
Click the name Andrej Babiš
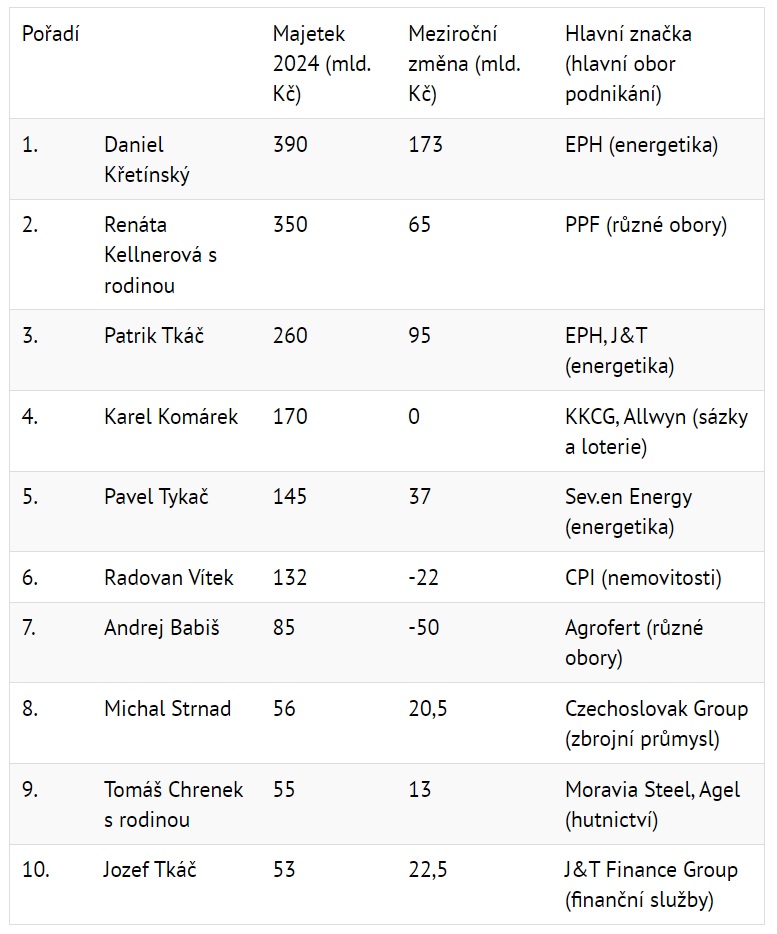pos(161,628)
